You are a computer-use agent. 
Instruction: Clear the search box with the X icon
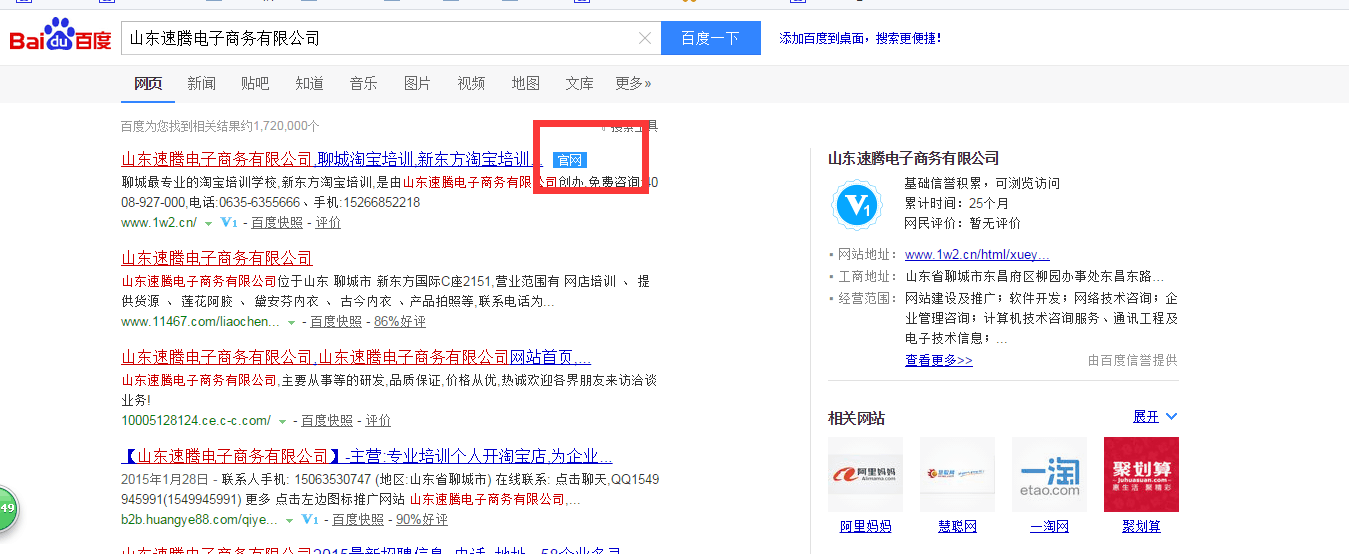[645, 39]
